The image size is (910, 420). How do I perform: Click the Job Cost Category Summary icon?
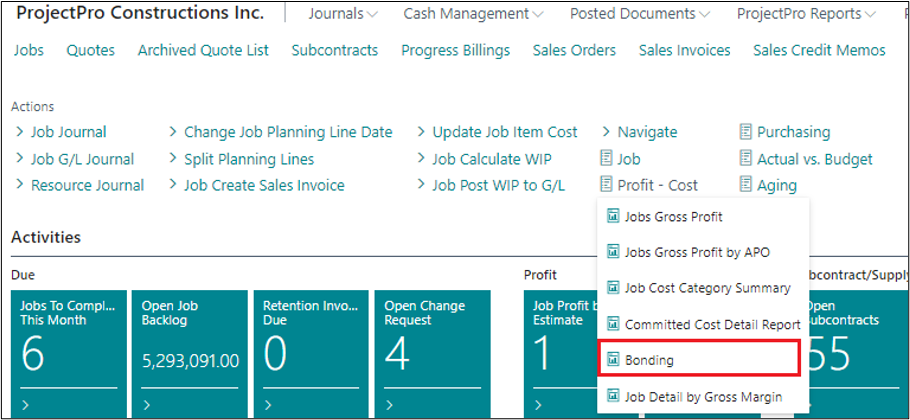[614, 288]
